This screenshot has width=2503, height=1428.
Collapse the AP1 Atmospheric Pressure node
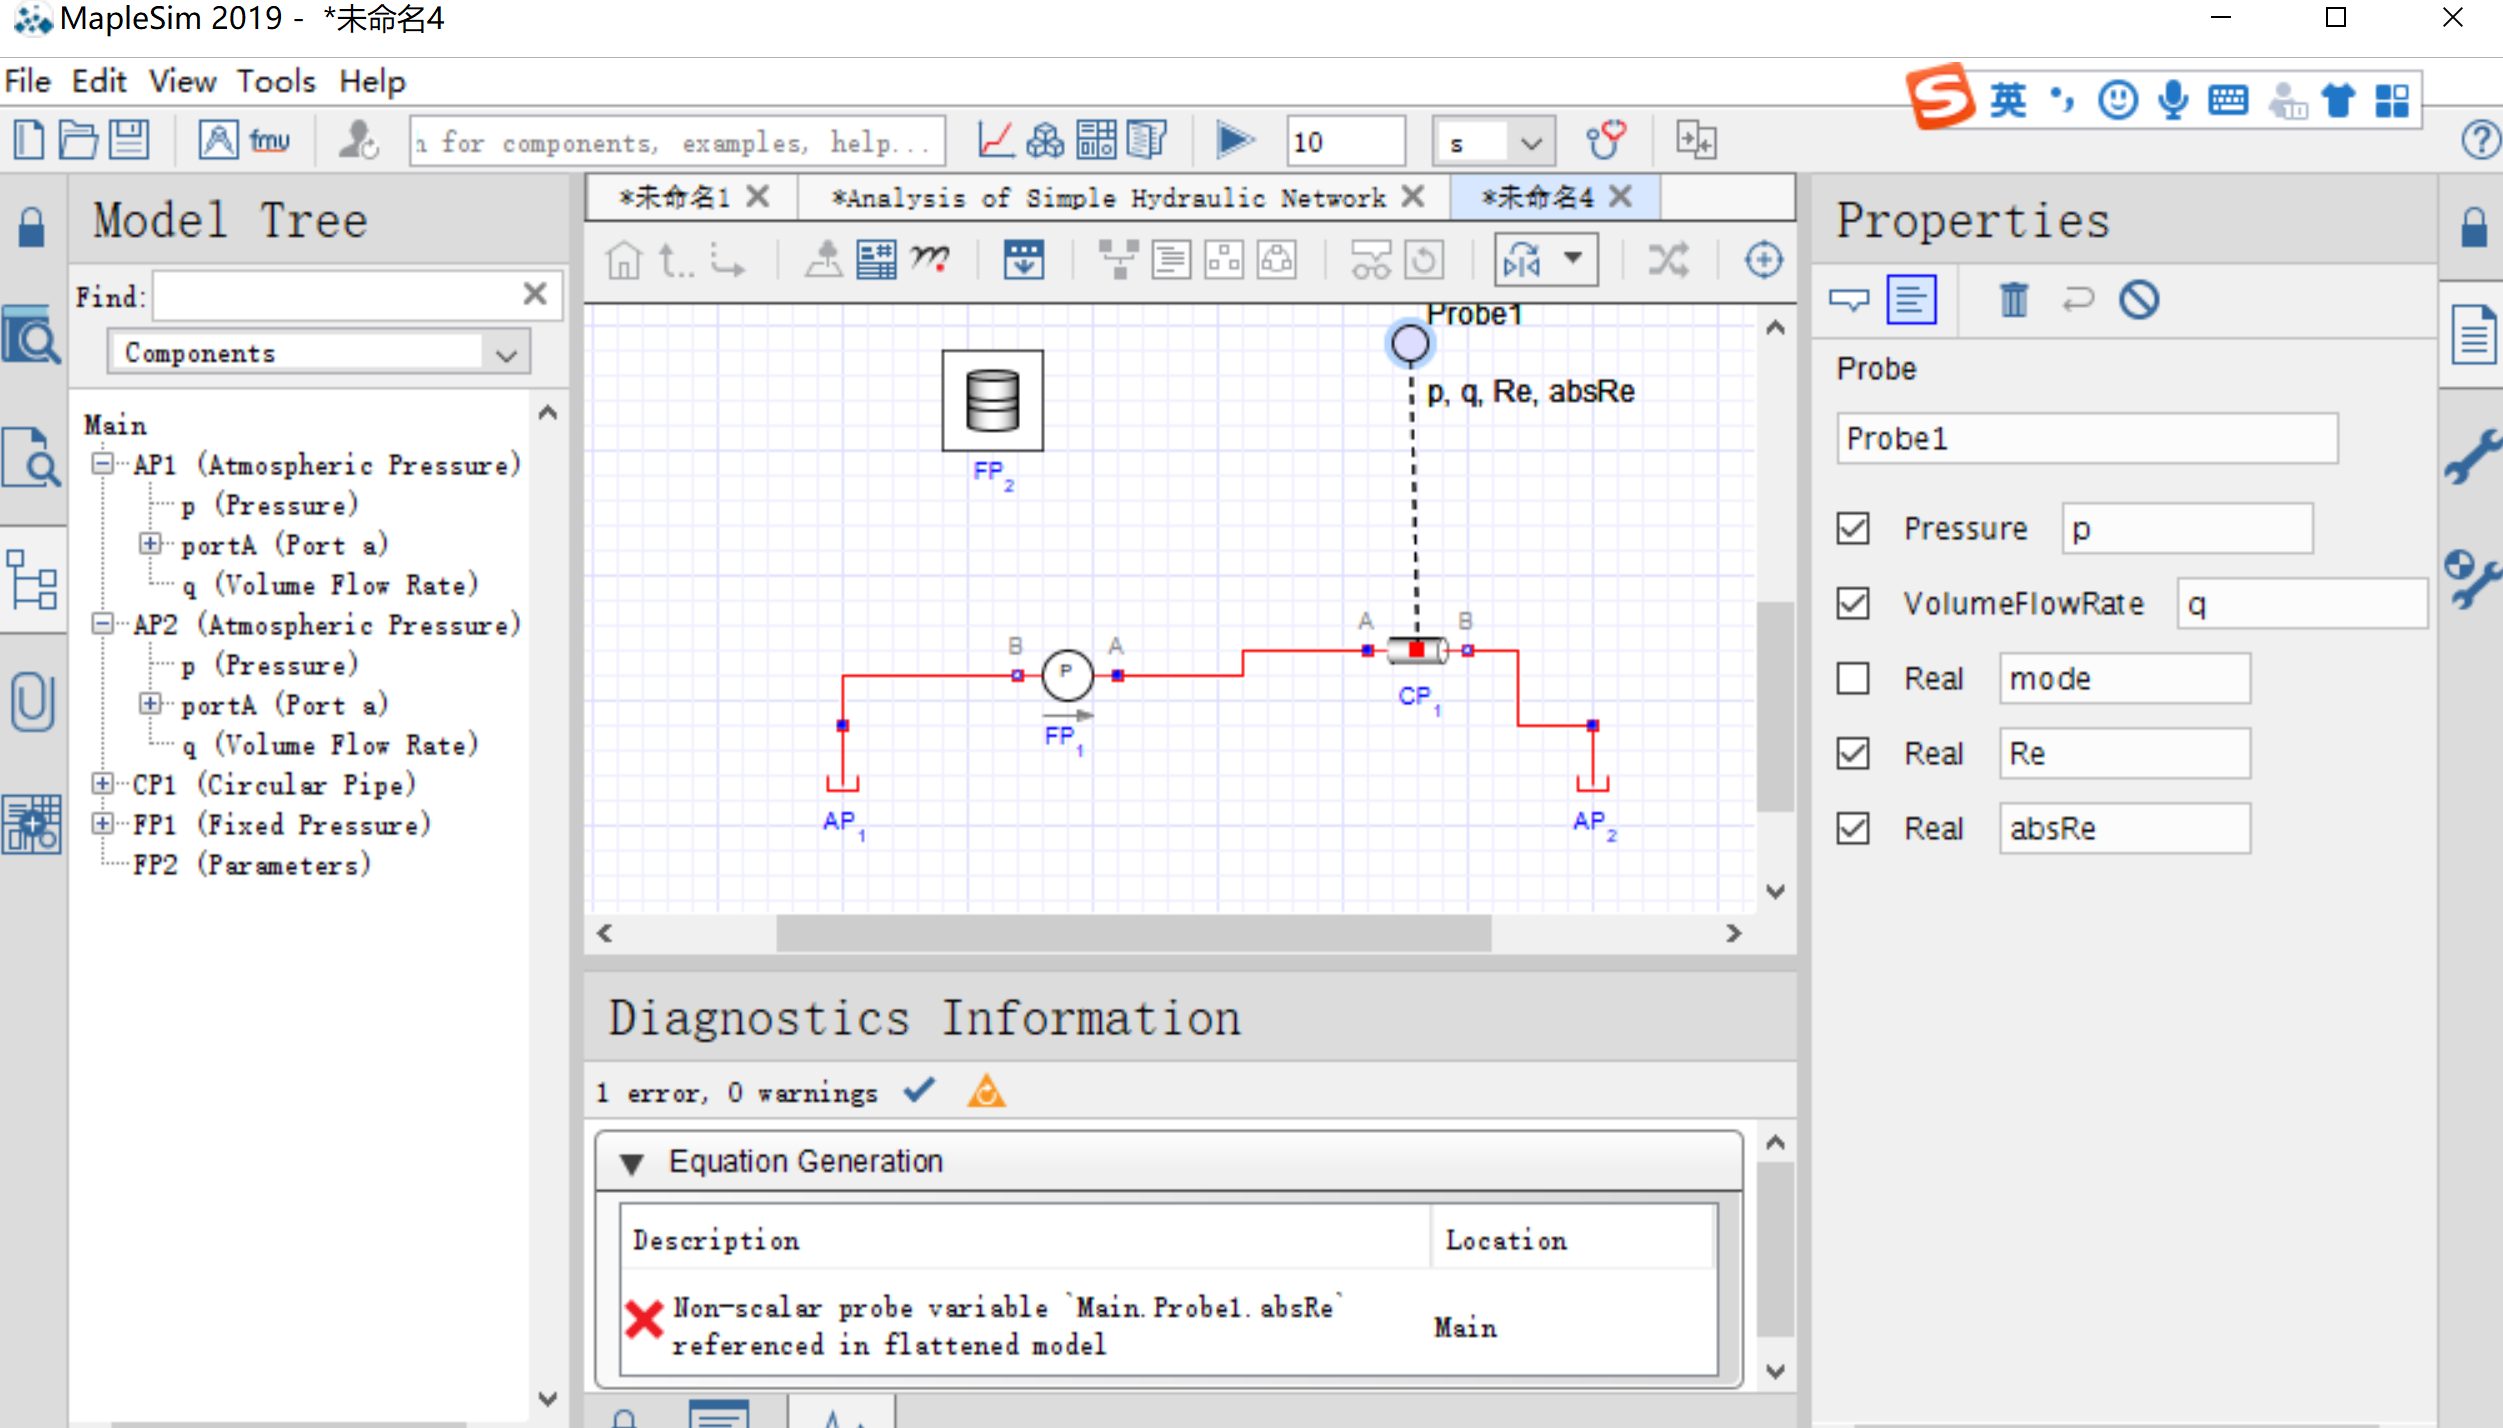pos(102,464)
